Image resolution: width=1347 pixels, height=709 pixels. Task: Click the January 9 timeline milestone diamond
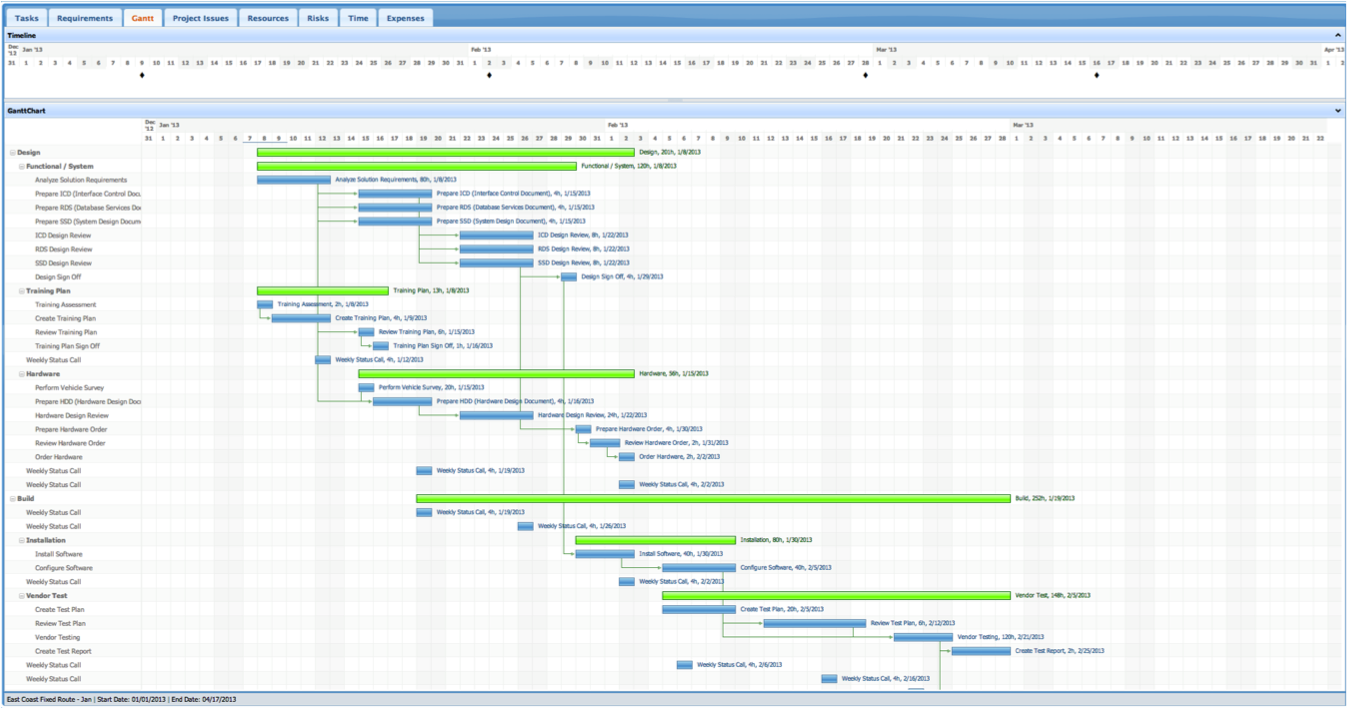(142, 75)
